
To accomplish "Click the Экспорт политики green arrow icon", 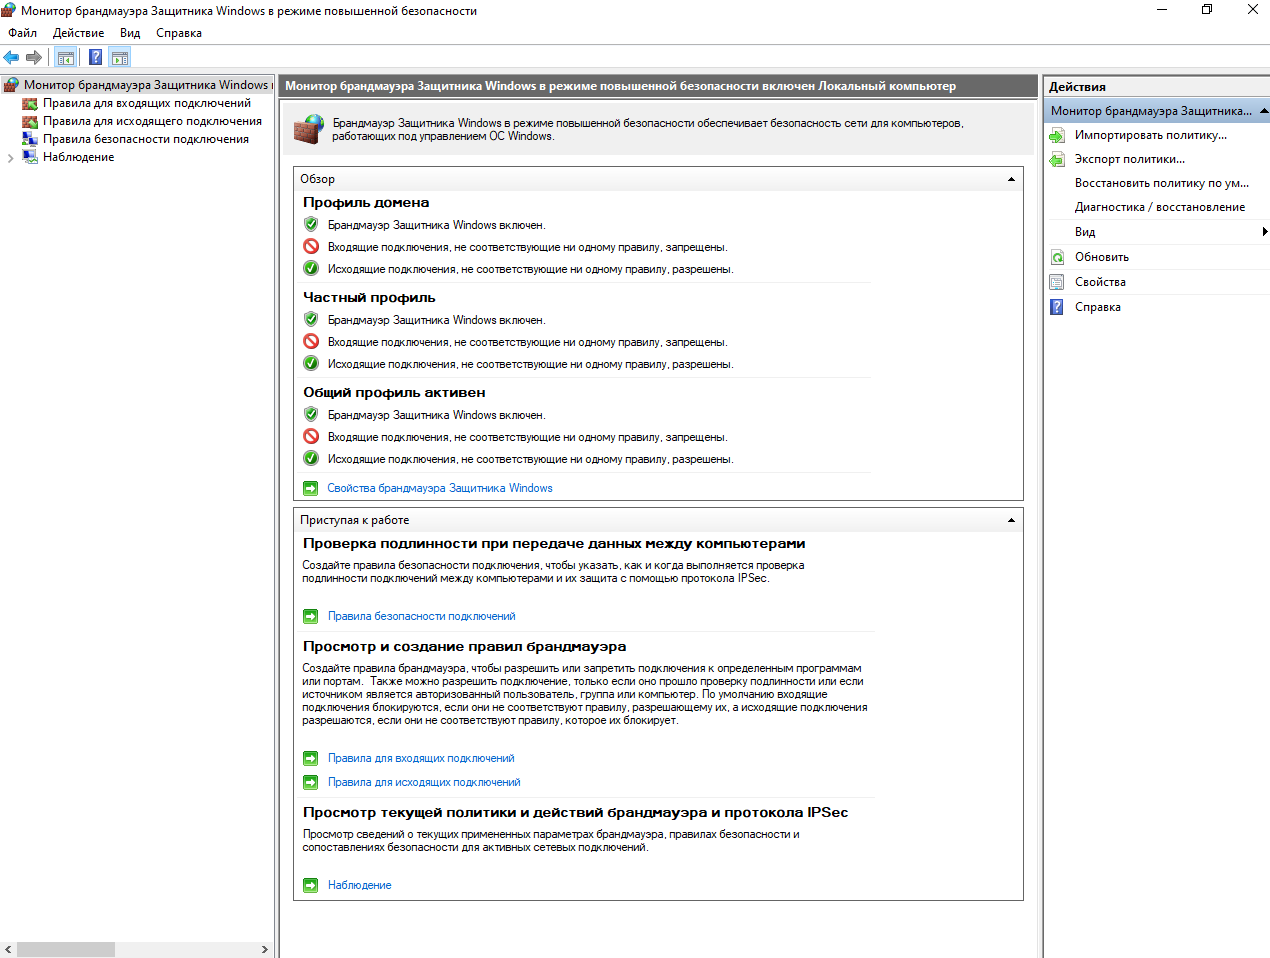I will click(1057, 159).
